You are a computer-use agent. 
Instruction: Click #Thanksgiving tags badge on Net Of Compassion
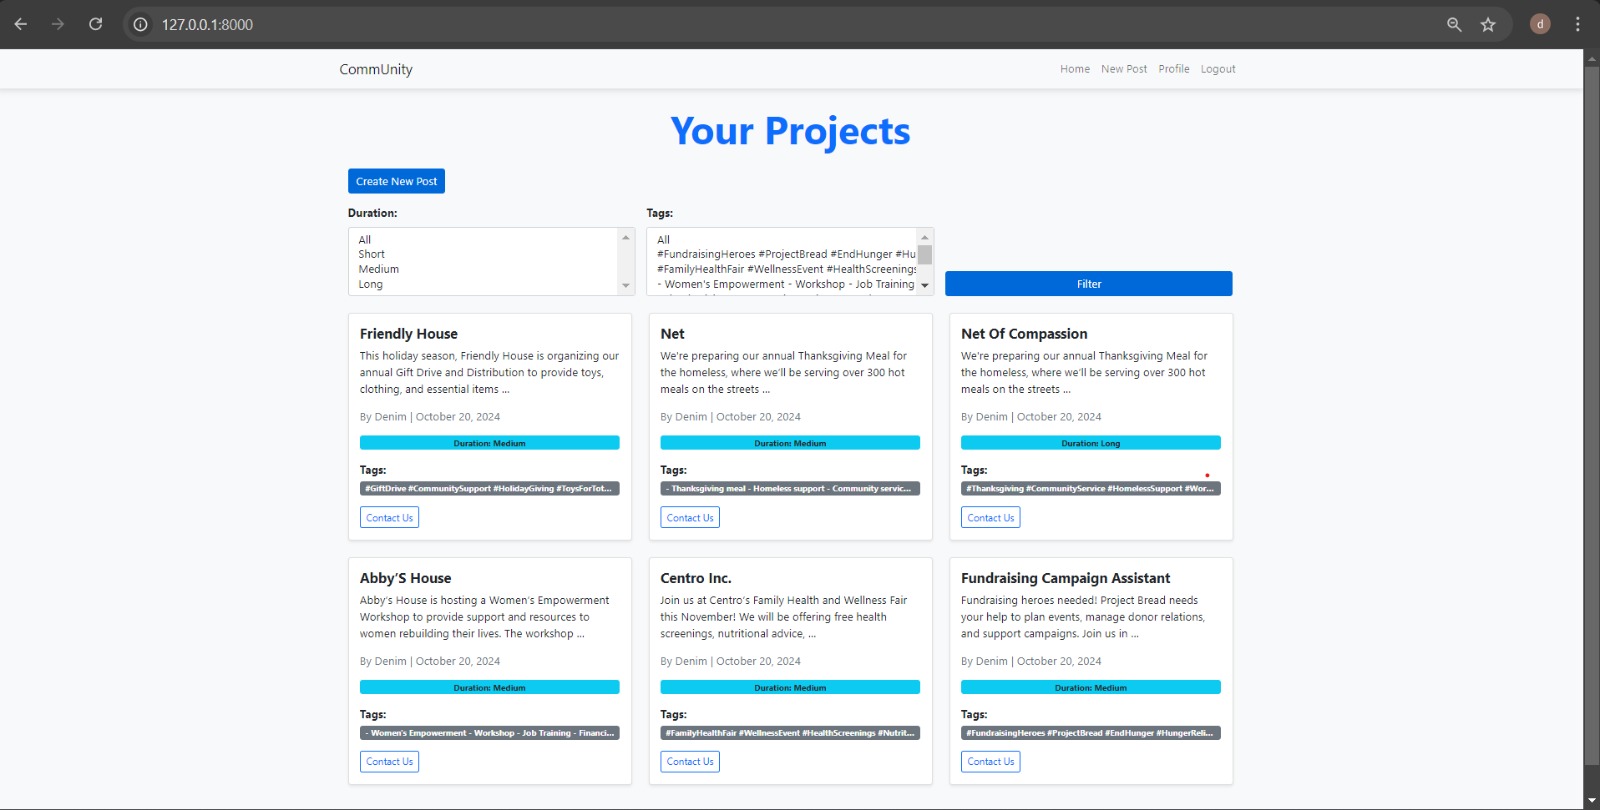1090,488
